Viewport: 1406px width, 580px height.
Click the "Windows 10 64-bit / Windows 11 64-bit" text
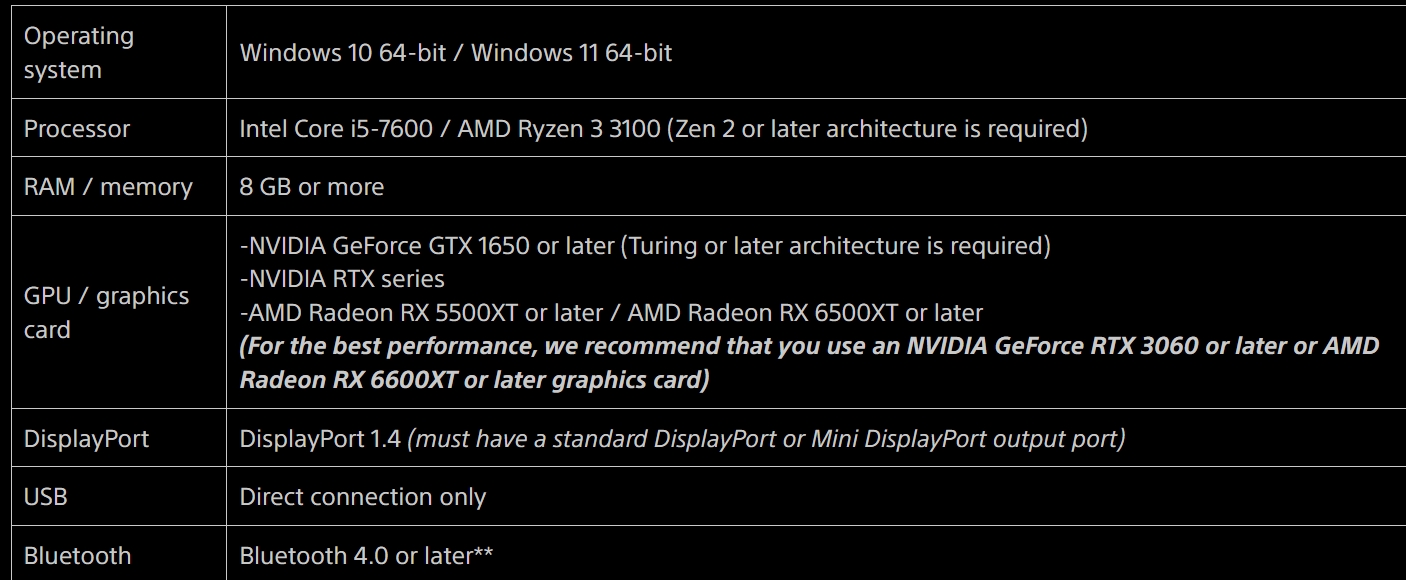[x=455, y=53]
